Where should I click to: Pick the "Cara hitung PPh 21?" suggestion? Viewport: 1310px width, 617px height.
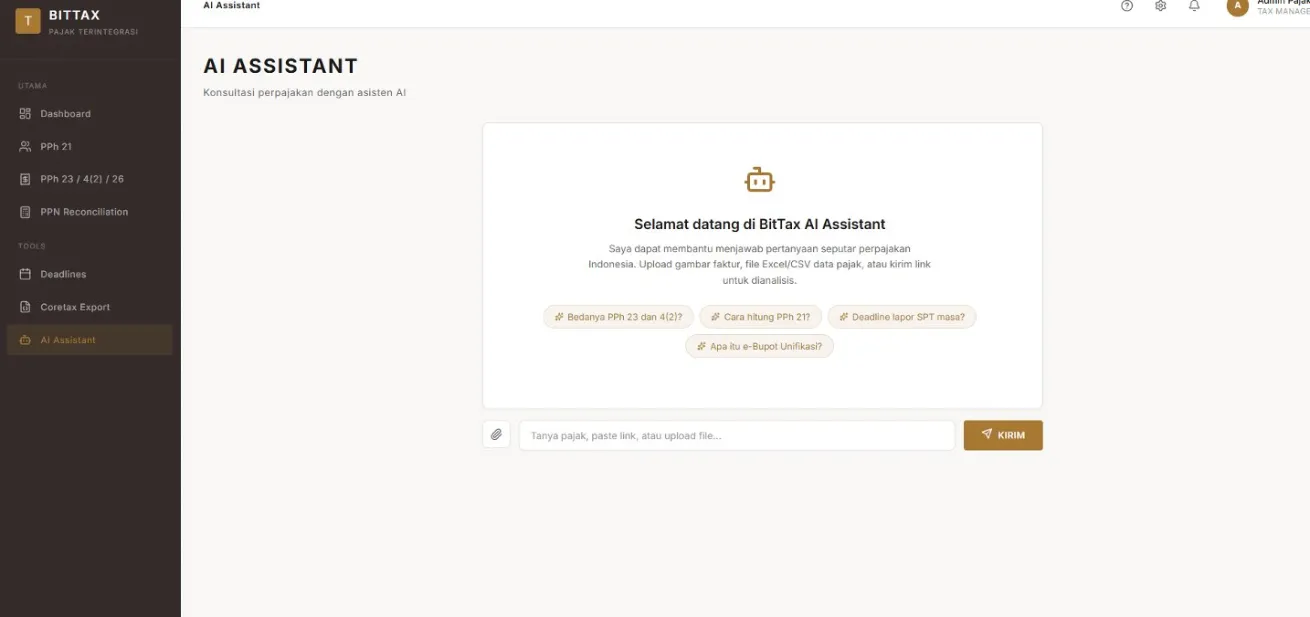click(x=761, y=317)
